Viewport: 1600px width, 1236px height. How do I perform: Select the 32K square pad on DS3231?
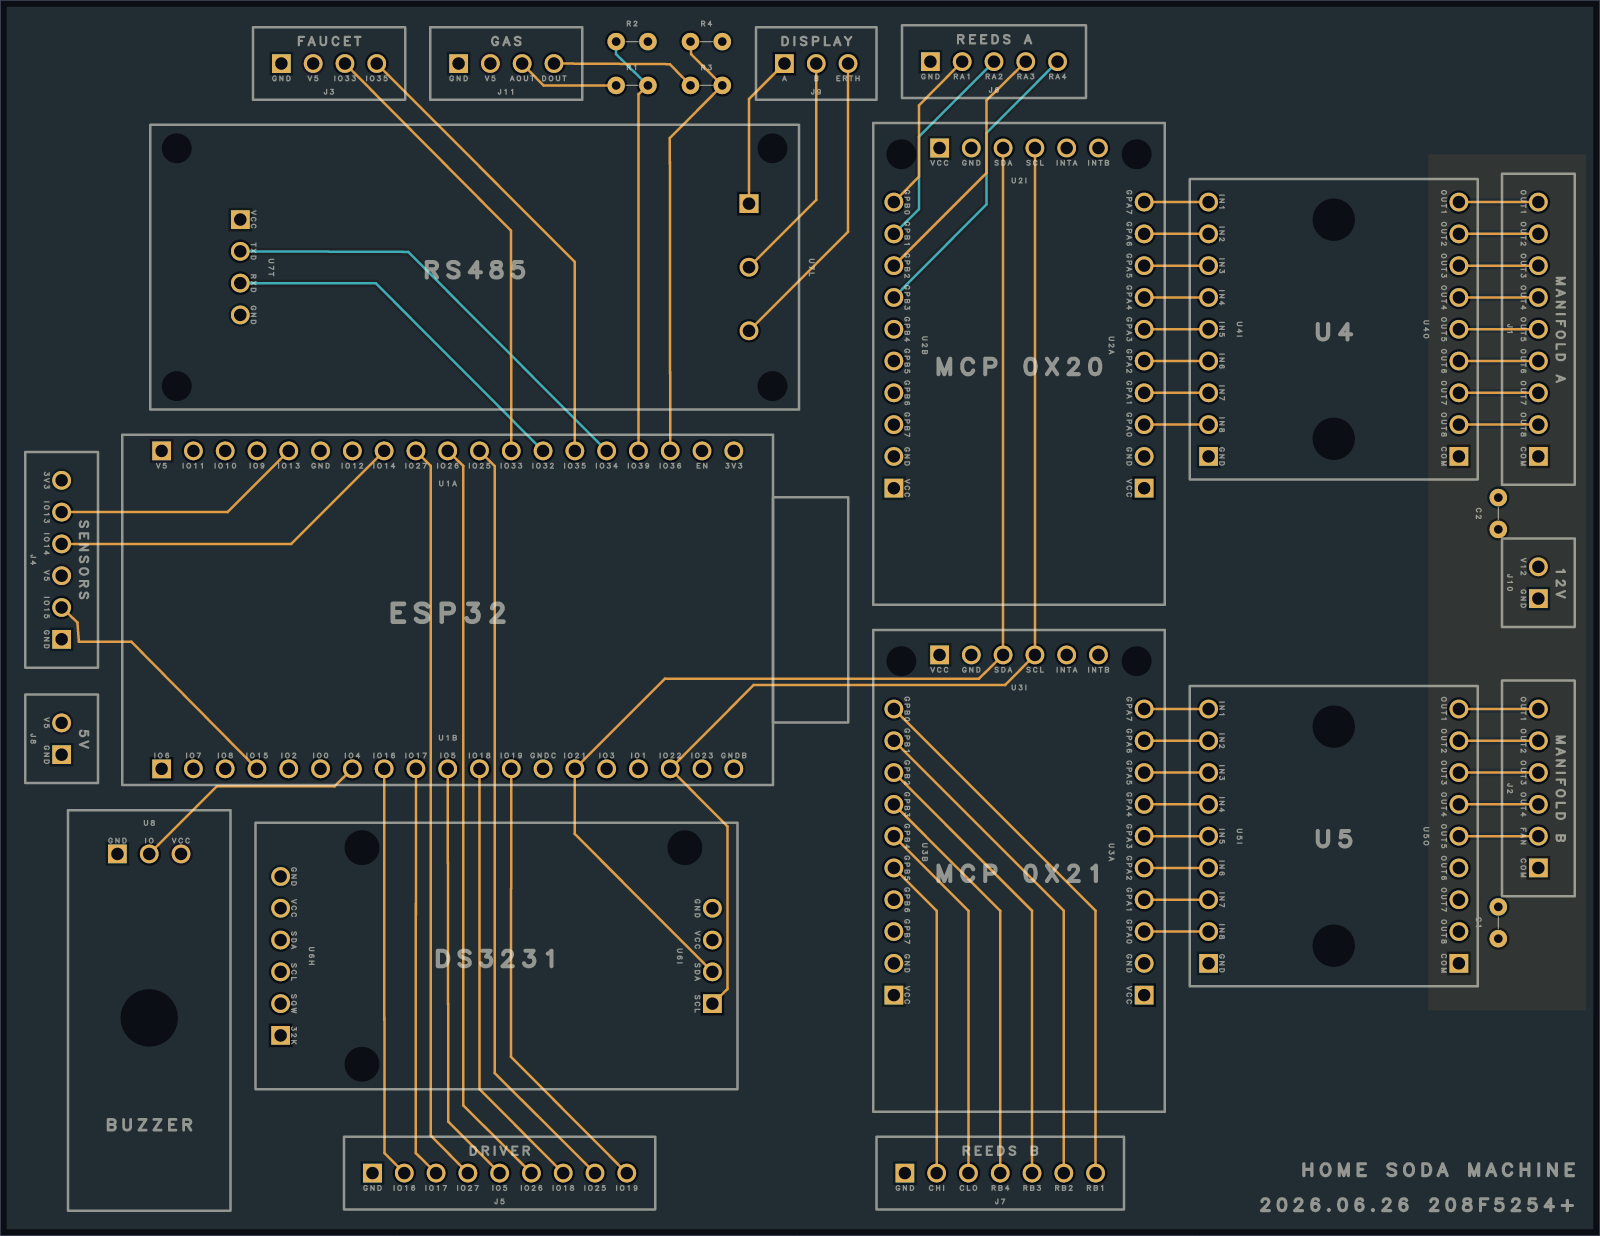point(281,1035)
